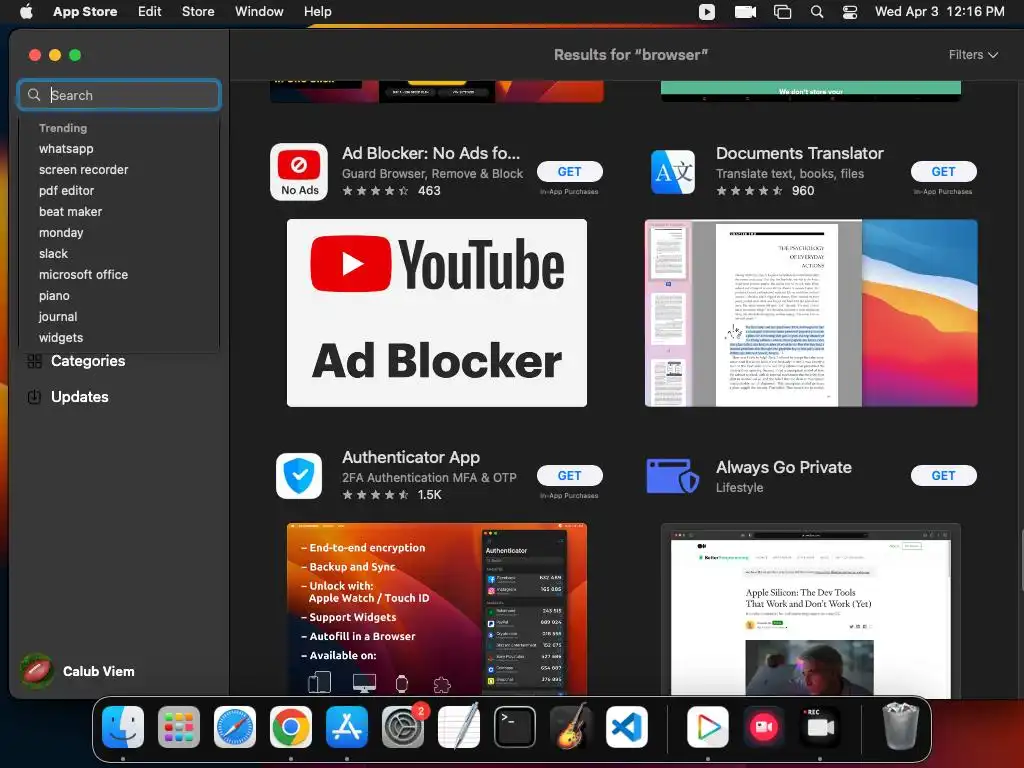
Task: Get the Ad Blocker: No Ads app
Action: [569, 171]
